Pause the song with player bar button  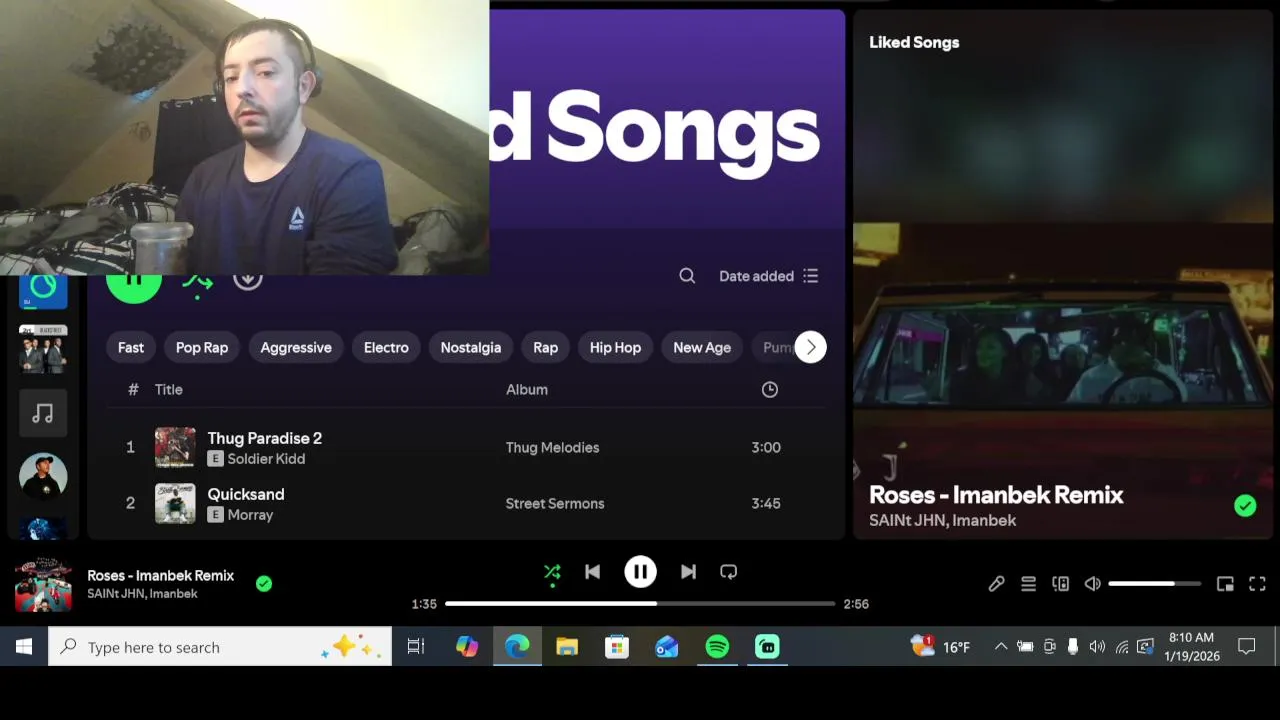(x=640, y=572)
